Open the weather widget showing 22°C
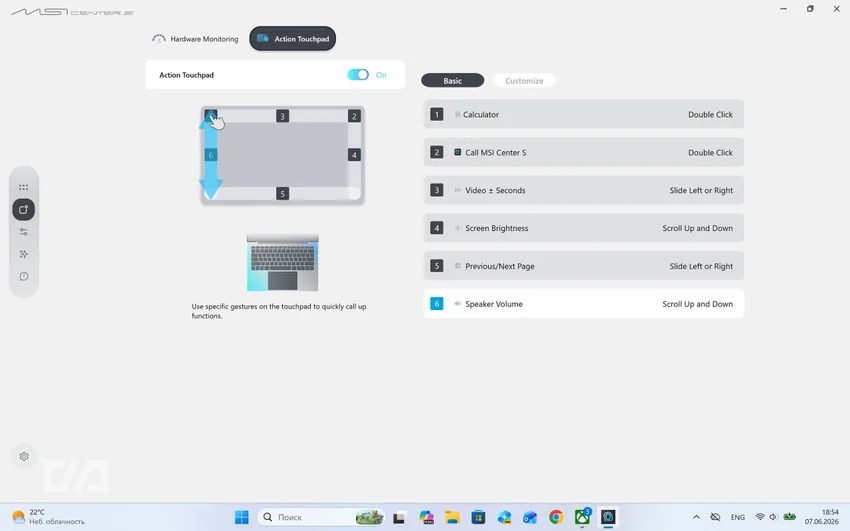 point(49,517)
